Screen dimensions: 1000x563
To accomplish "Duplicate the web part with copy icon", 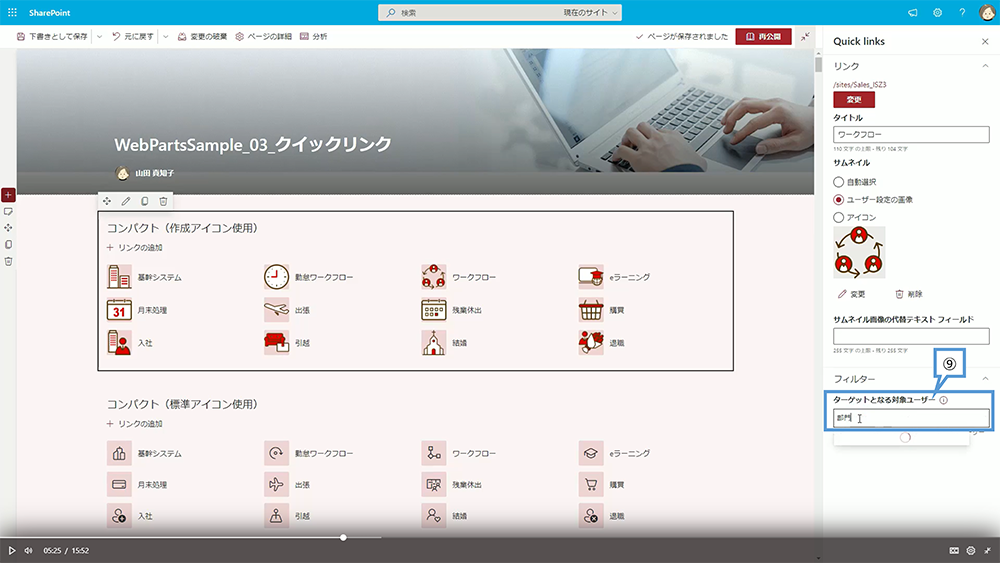I will 145,201.
